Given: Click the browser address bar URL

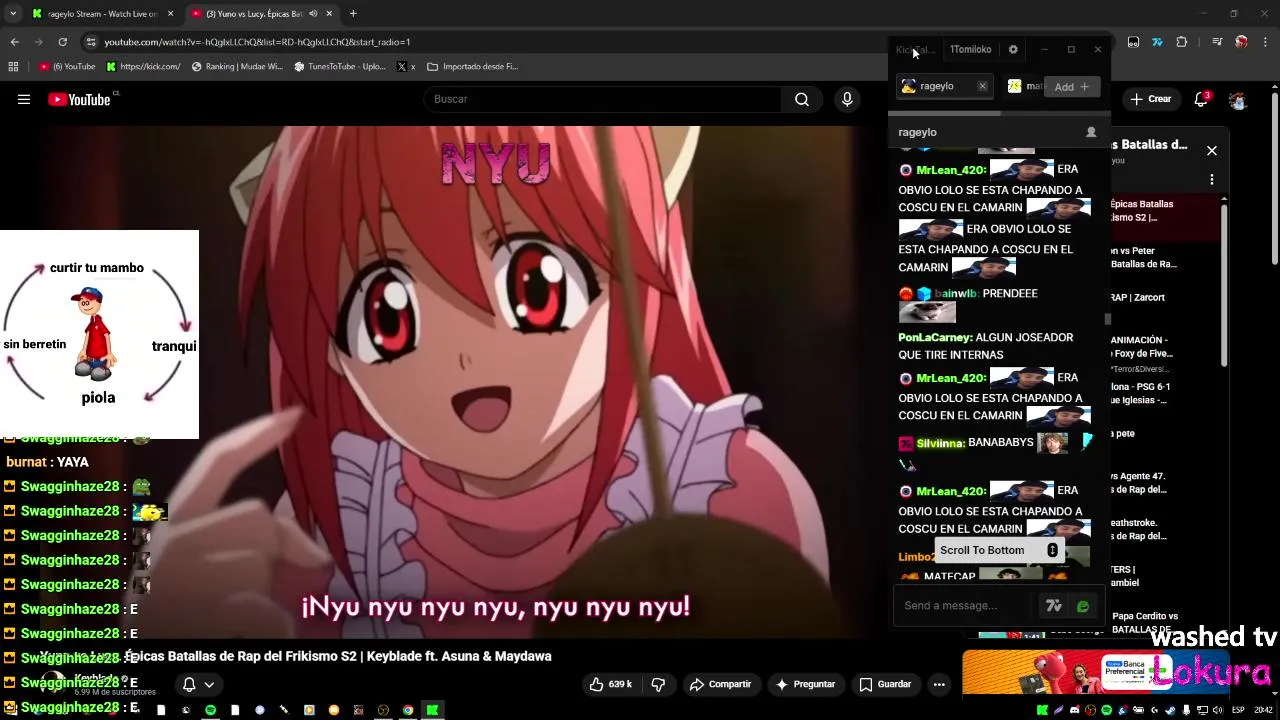Looking at the screenshot, I should [x=257, y=42].
